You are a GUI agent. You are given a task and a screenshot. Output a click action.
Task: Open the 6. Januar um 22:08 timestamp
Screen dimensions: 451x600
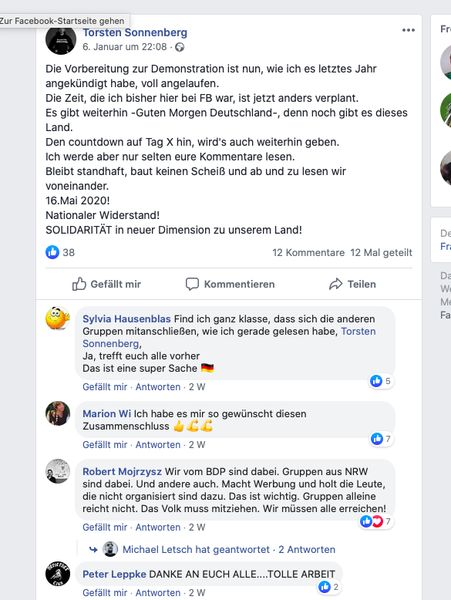tap(125, 47)
